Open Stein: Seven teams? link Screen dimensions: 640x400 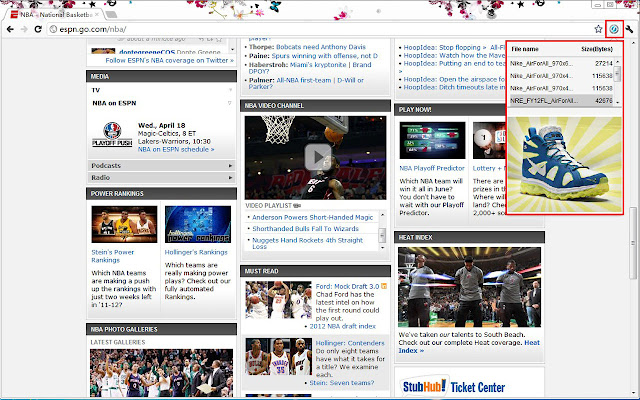tap(342, 383)
